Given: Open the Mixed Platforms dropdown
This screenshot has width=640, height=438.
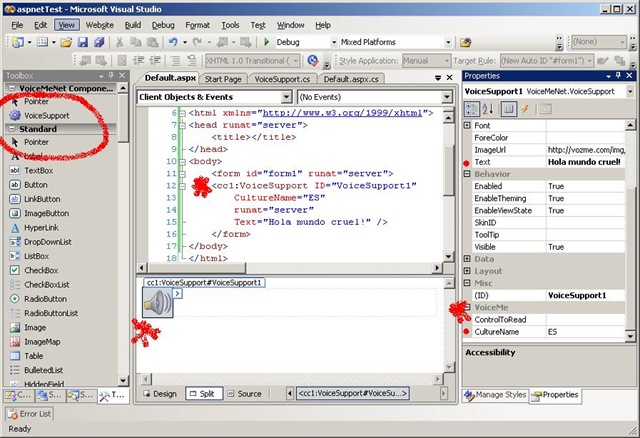Looking at the screenshot, I should [448, 42].
